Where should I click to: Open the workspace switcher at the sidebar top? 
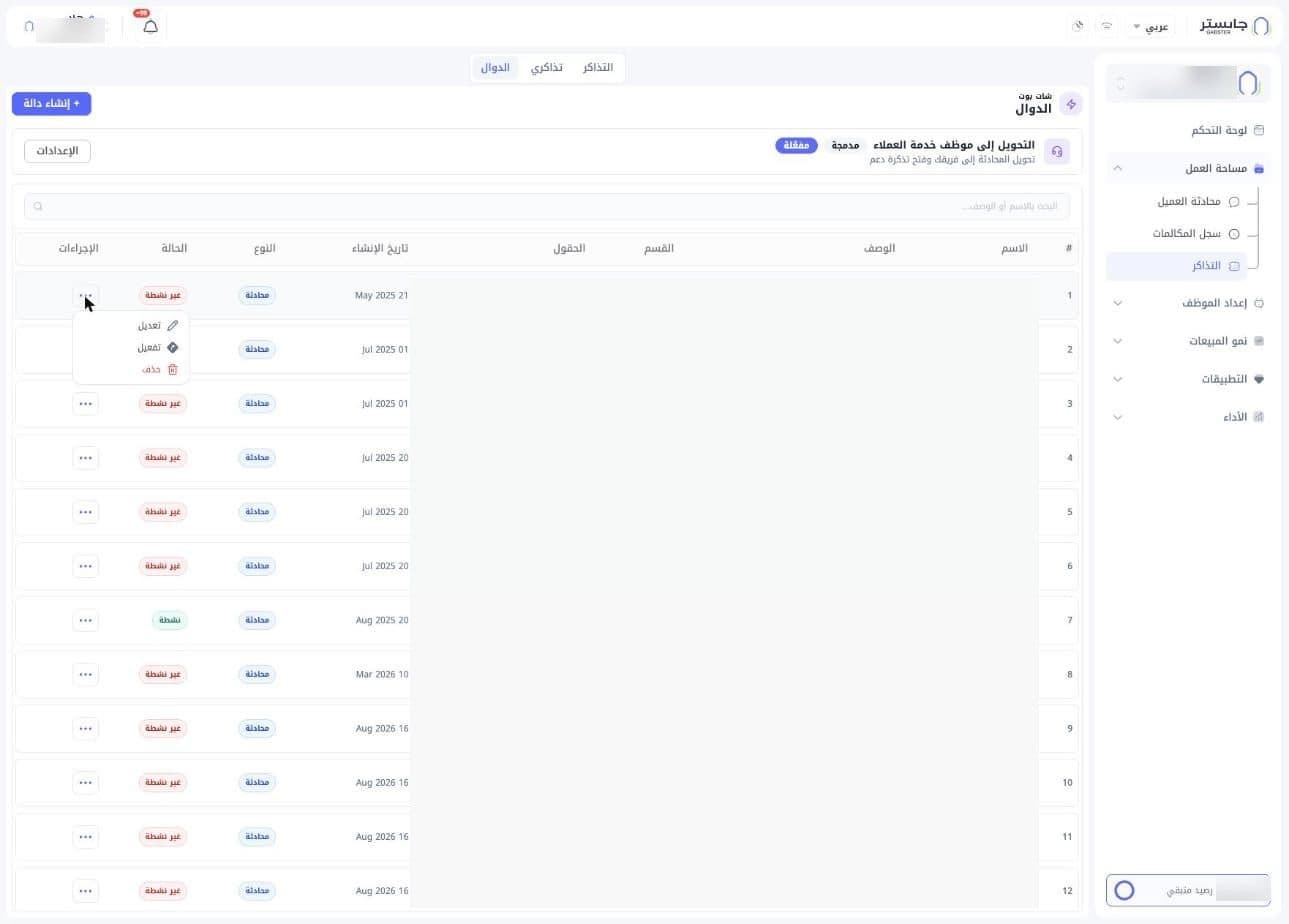point(1188,83)
